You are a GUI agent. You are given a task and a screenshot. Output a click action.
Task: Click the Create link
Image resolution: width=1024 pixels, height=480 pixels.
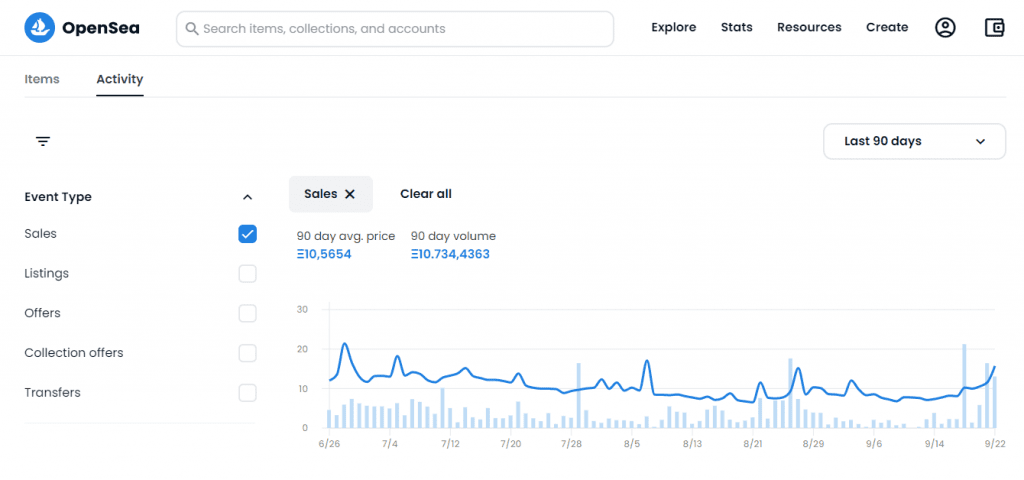click(x=887, y=27)
